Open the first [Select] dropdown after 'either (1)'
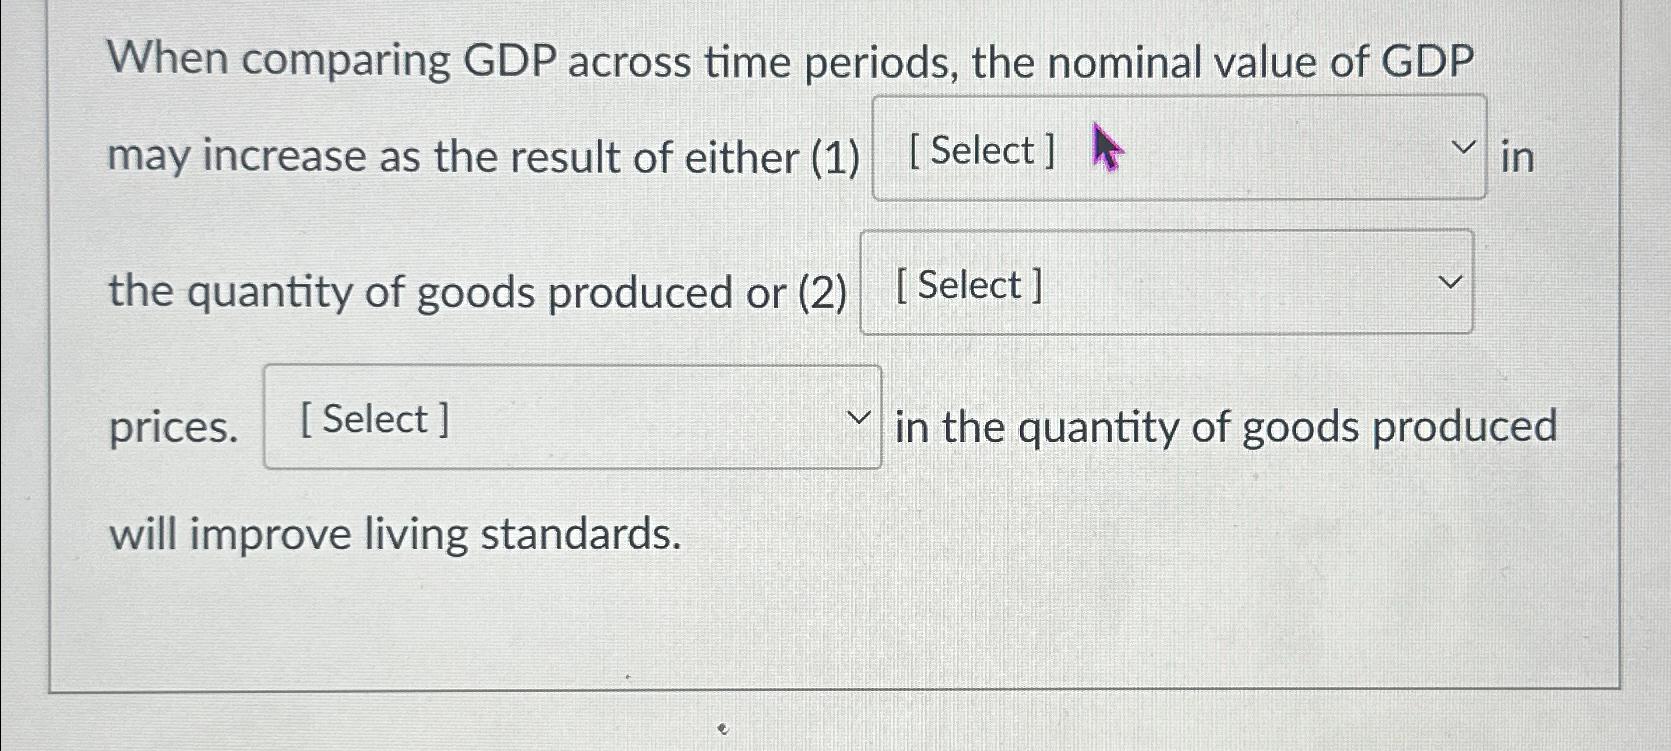1671x751 pixels. (x=1180, y=148)
